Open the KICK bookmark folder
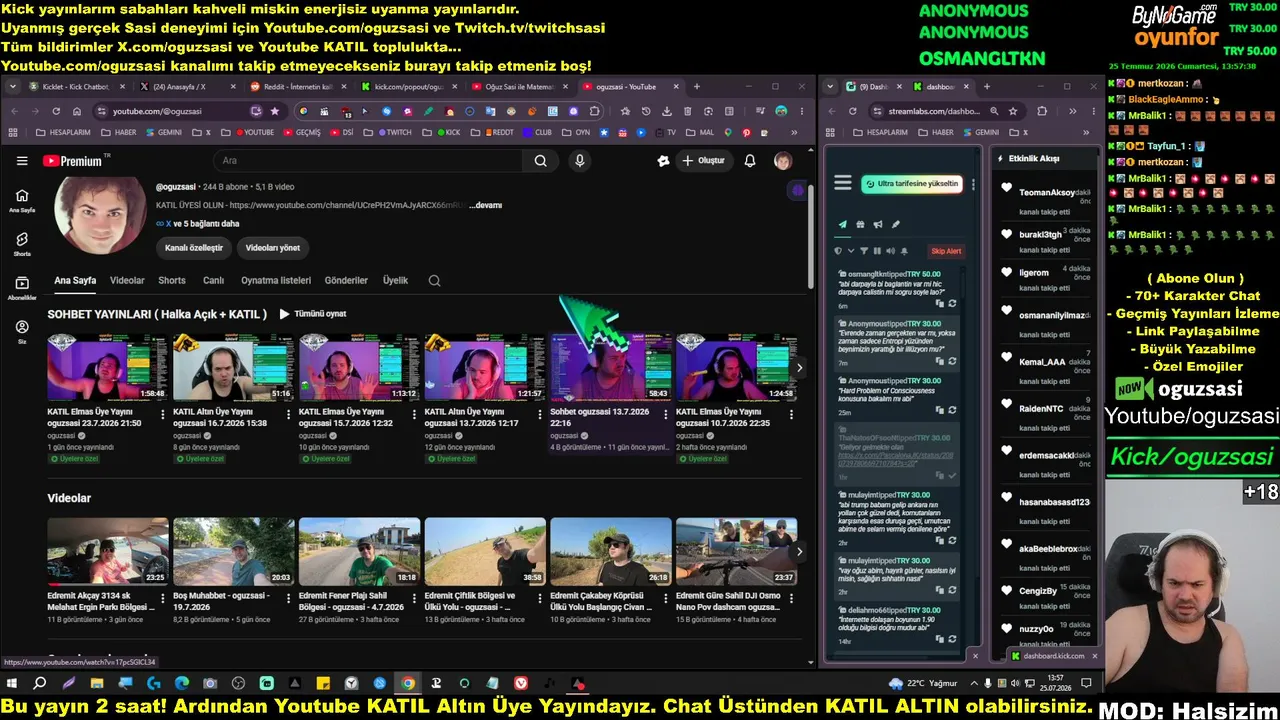 441,132
